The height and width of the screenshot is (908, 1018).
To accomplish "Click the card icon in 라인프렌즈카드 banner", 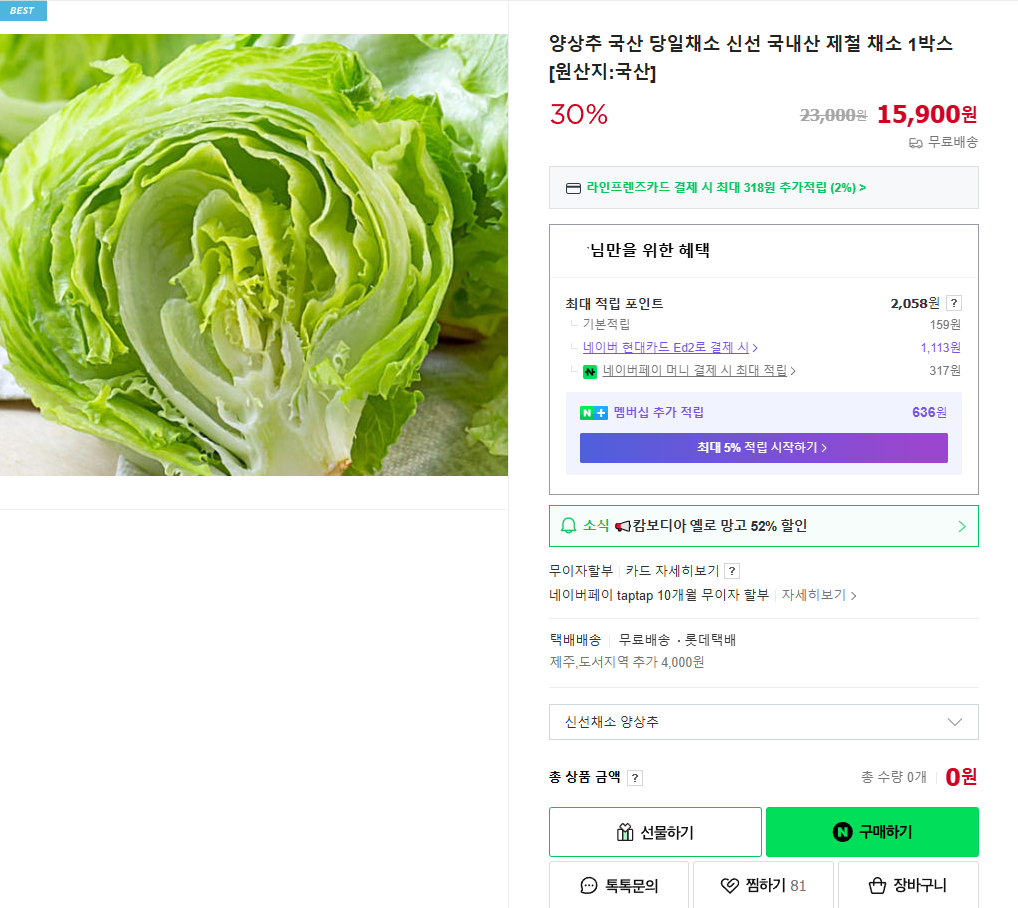I will coord(573,188).
